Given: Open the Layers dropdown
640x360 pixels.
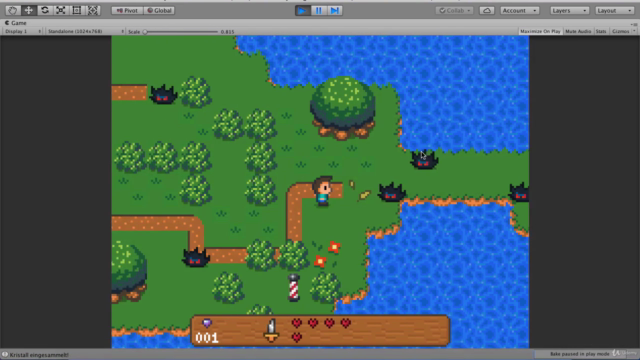Looking at the screenshot, I should [x=569, y=11].
